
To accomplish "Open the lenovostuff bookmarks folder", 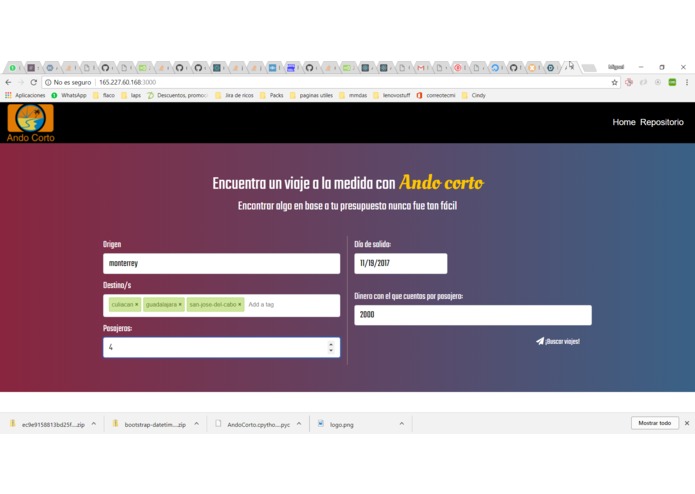I will (391, 95).
